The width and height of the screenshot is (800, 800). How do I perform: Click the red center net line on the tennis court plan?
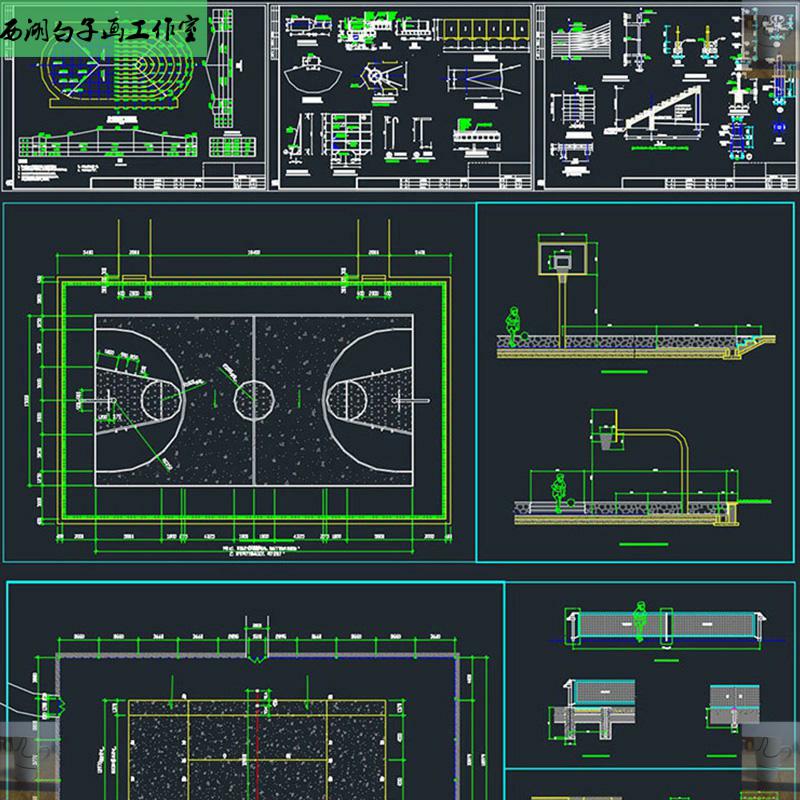pos(257,745)
